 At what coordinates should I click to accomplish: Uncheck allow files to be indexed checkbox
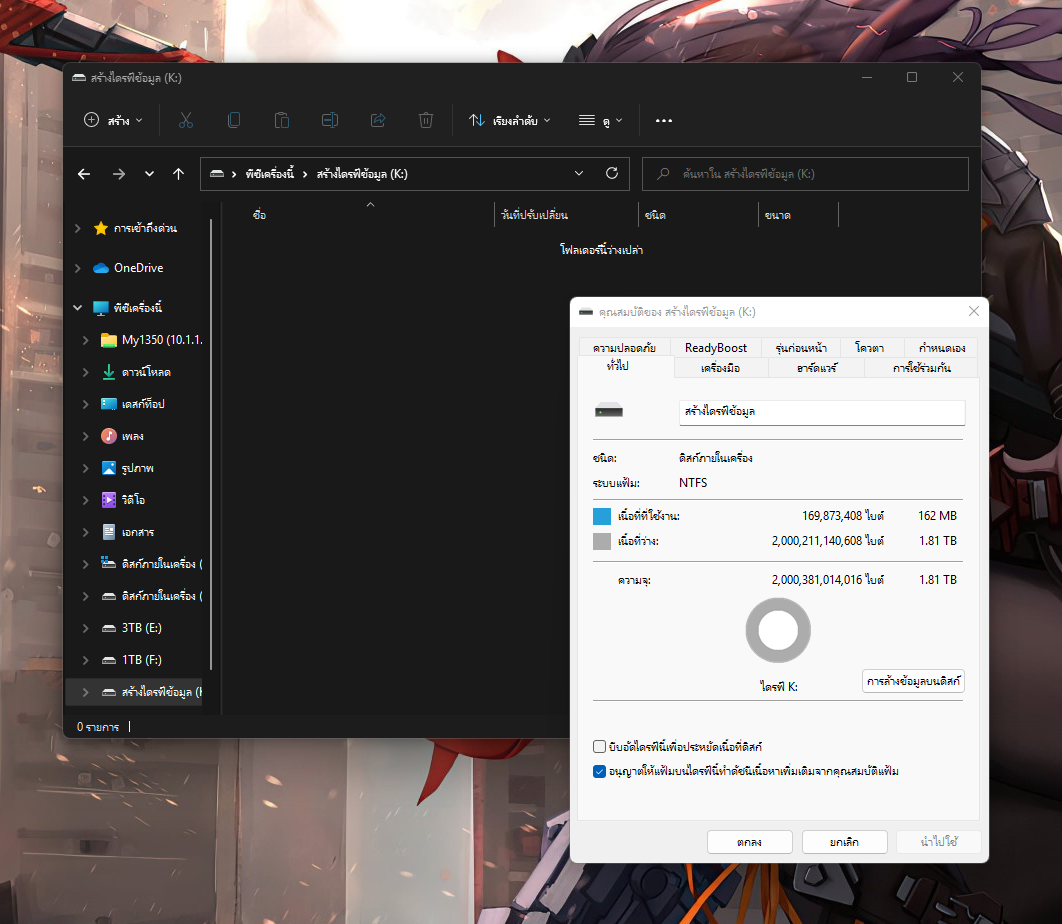599,772
